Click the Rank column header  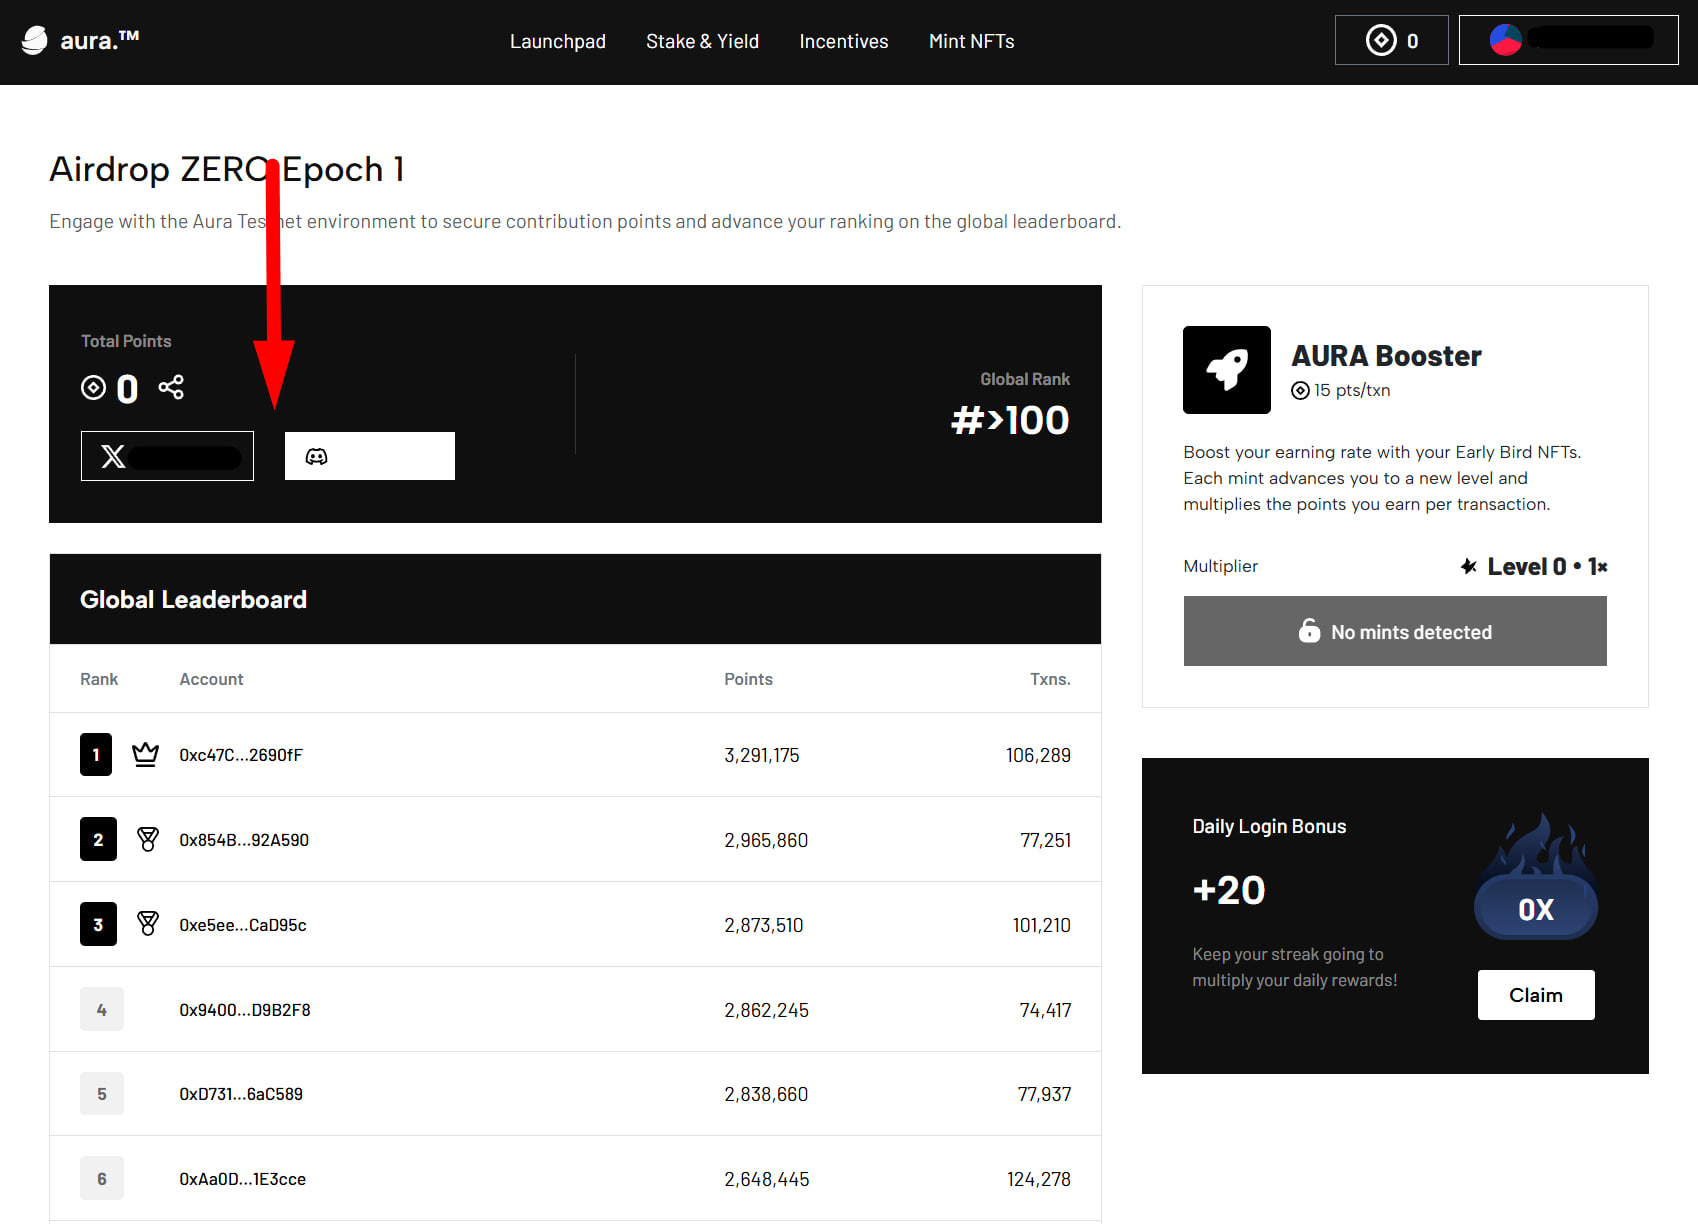99,679
